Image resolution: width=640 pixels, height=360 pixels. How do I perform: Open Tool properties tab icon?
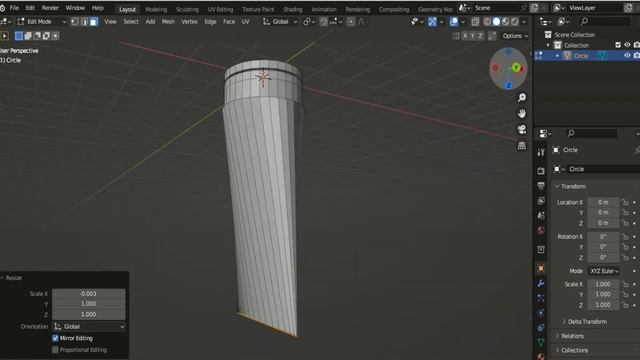541,152
